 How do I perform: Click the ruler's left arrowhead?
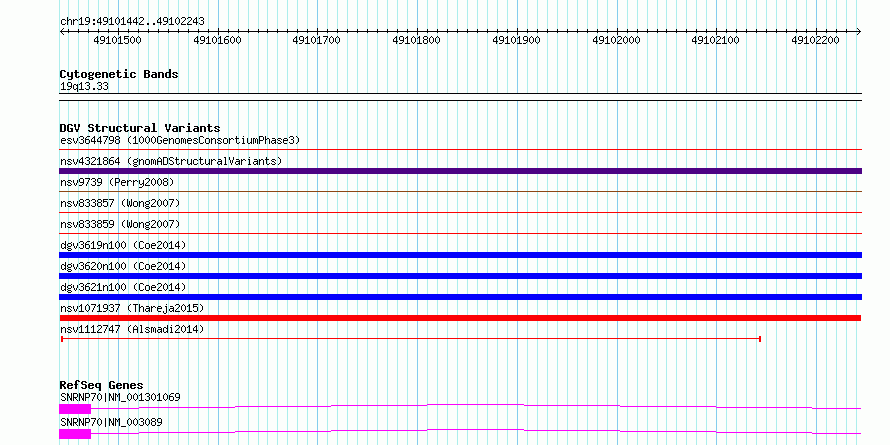(x=62, y=32)
